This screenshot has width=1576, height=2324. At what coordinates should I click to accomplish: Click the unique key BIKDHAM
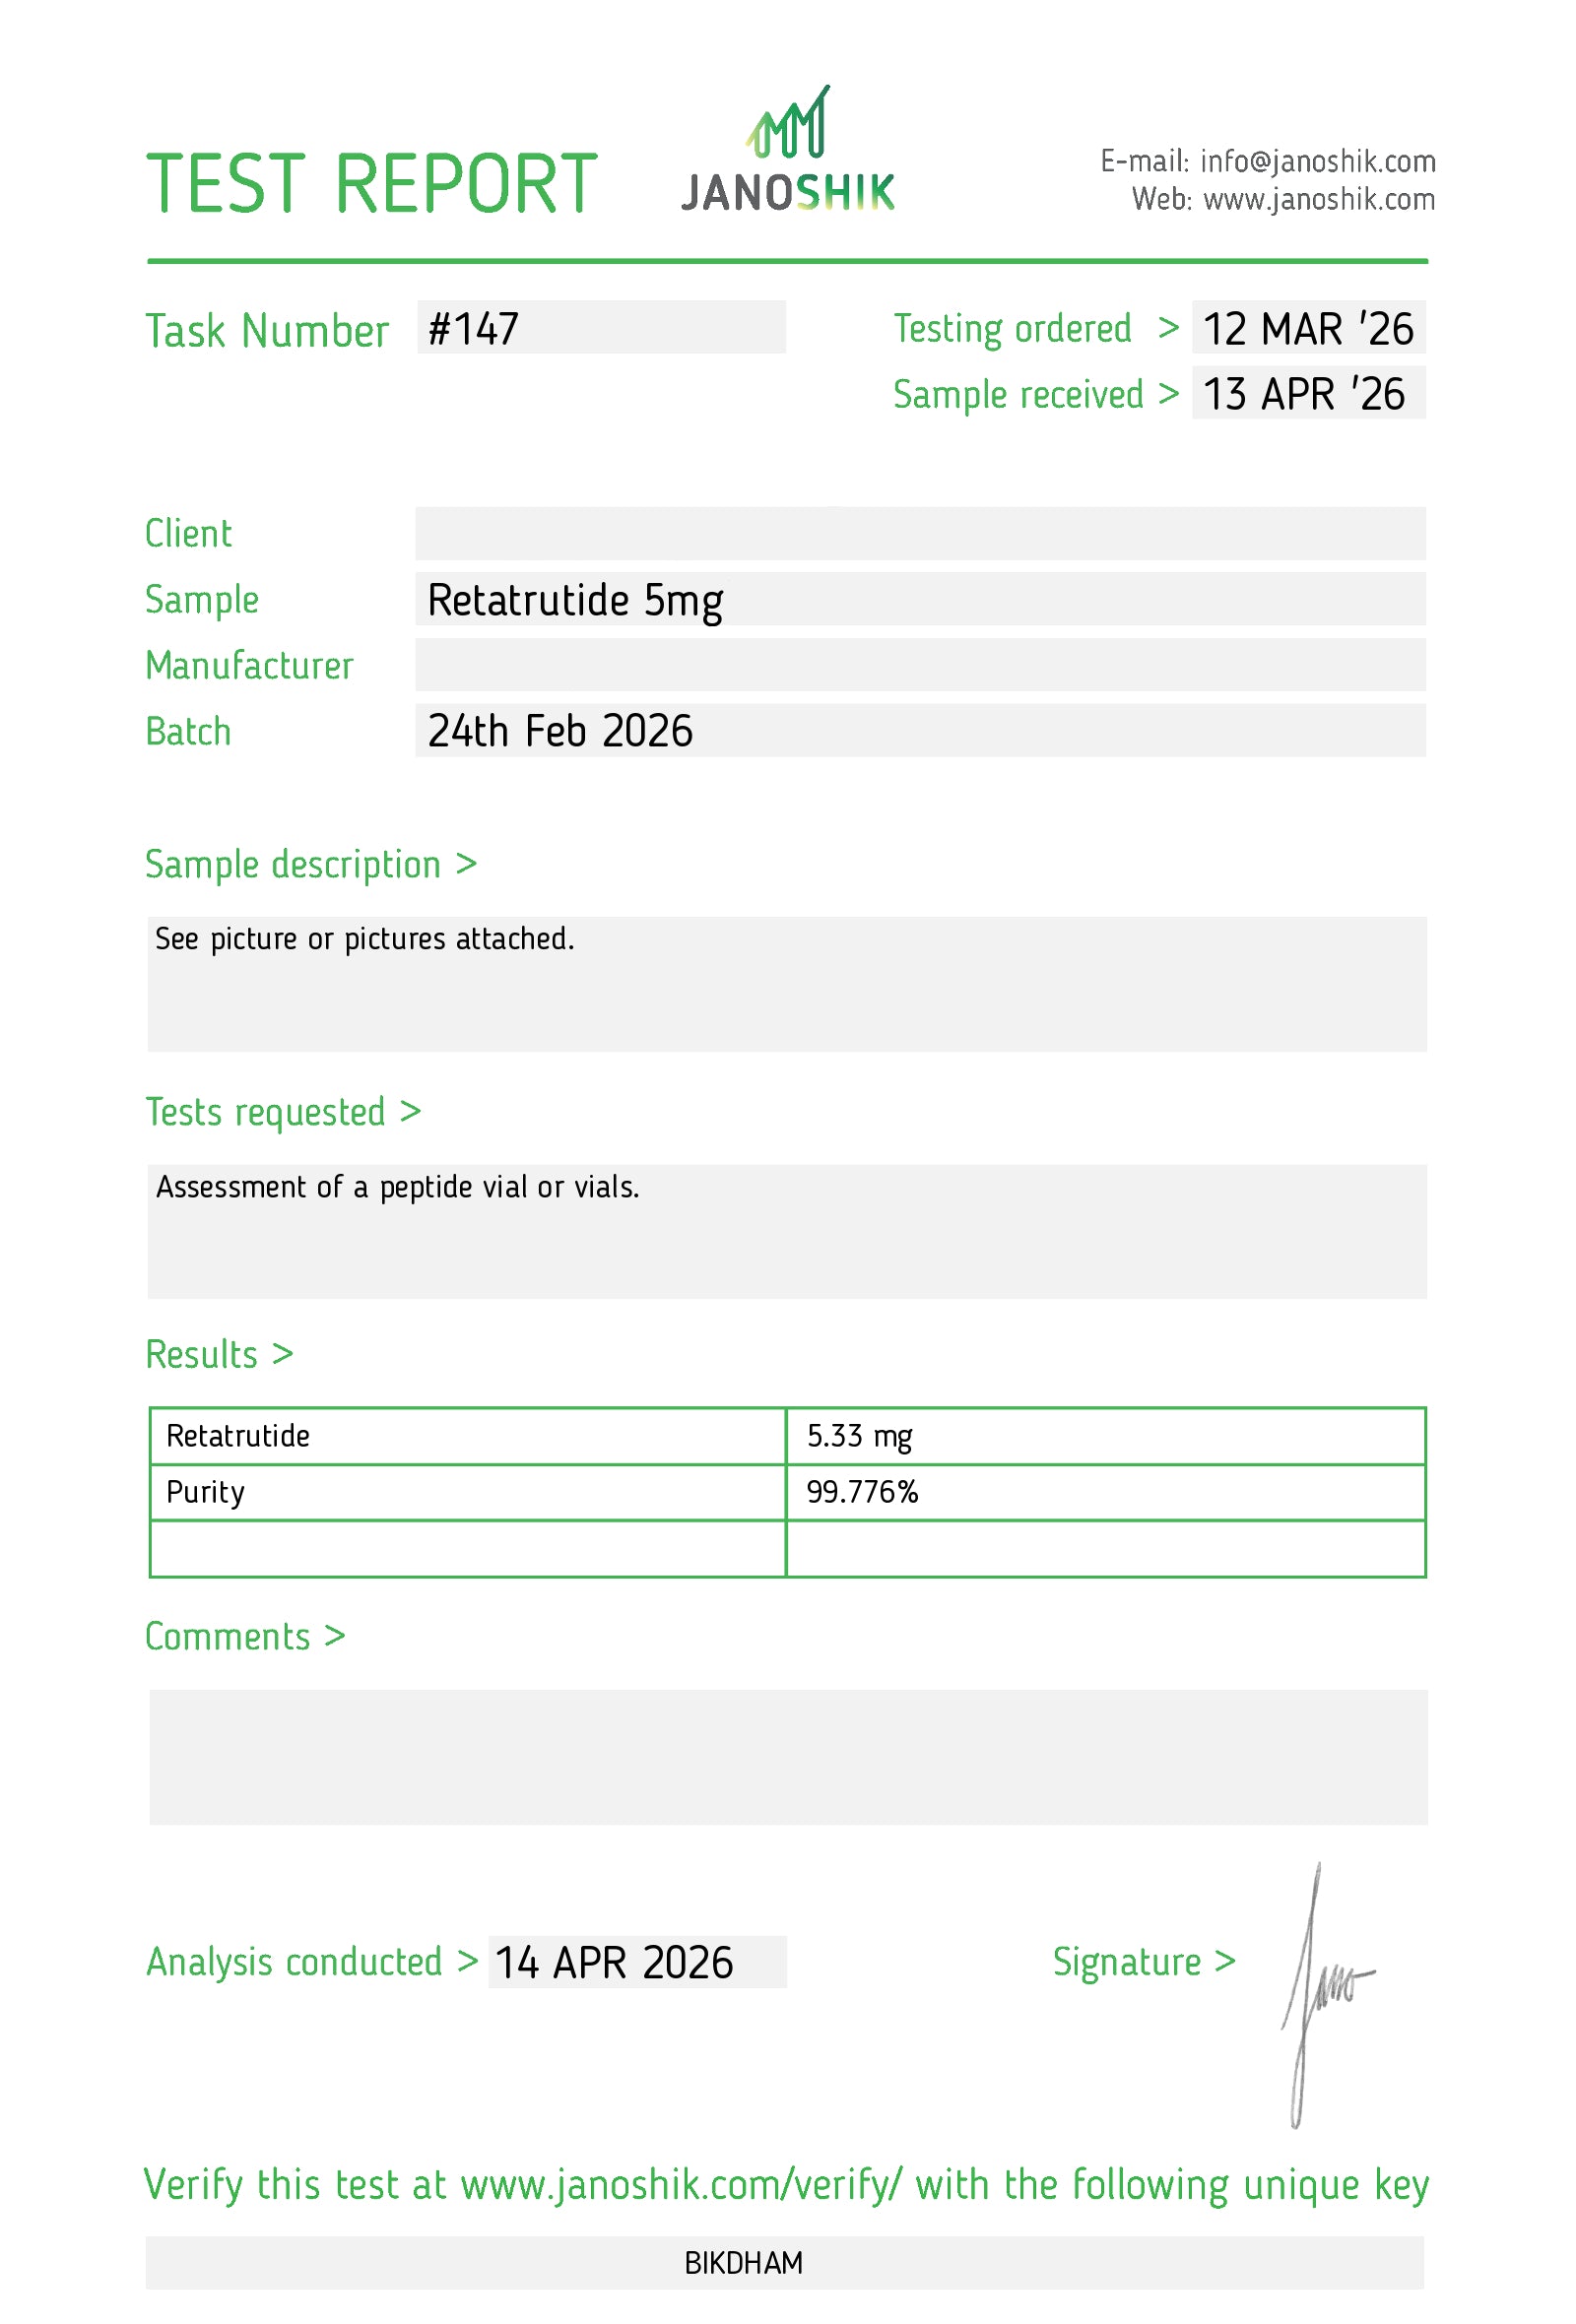point(743,2263)
